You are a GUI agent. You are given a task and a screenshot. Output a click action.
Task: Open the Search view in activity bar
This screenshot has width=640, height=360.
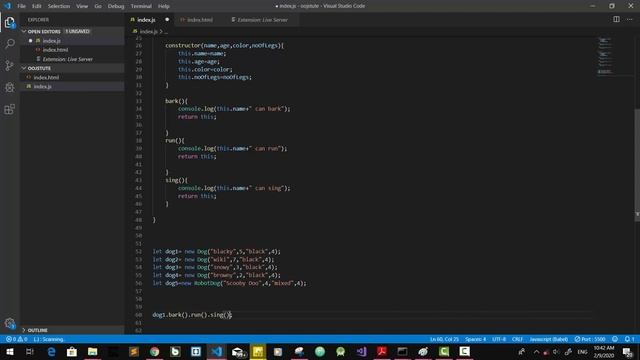point(9,43)
